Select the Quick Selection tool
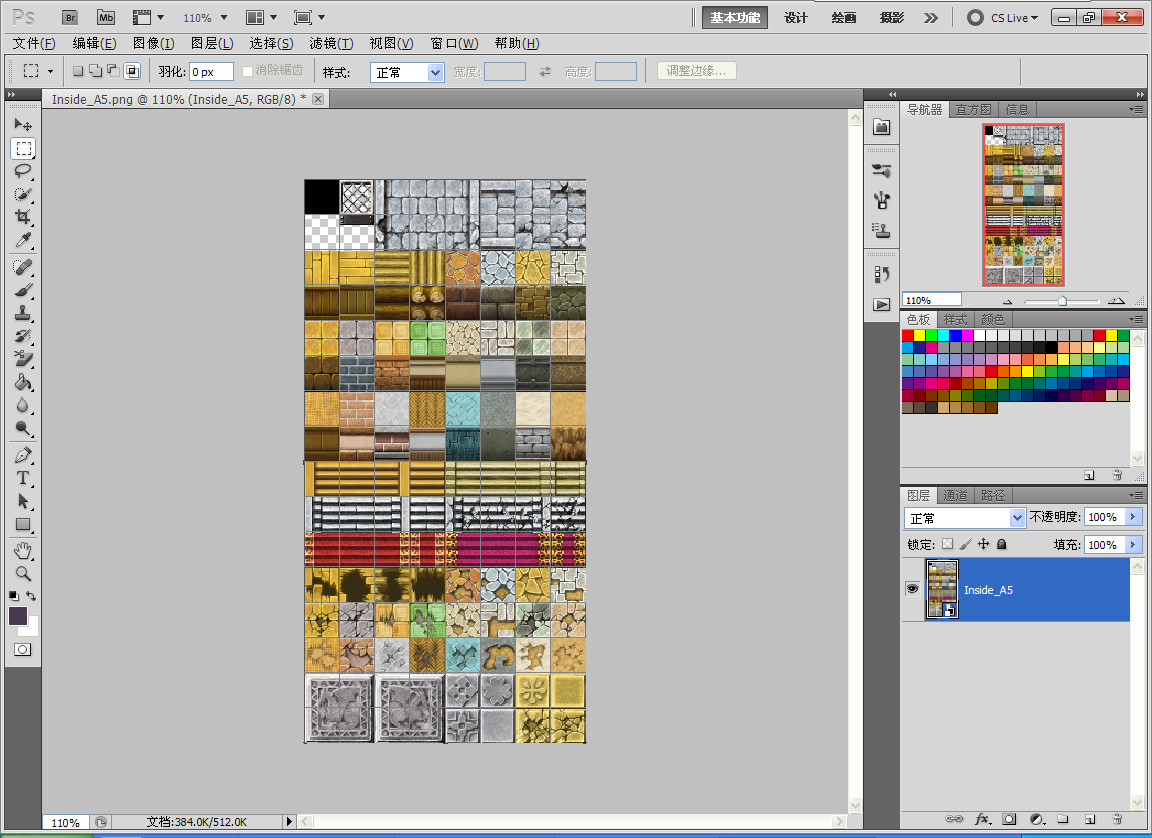The width and height of the screenshot is (1152, 838). (x=23, y=195)
